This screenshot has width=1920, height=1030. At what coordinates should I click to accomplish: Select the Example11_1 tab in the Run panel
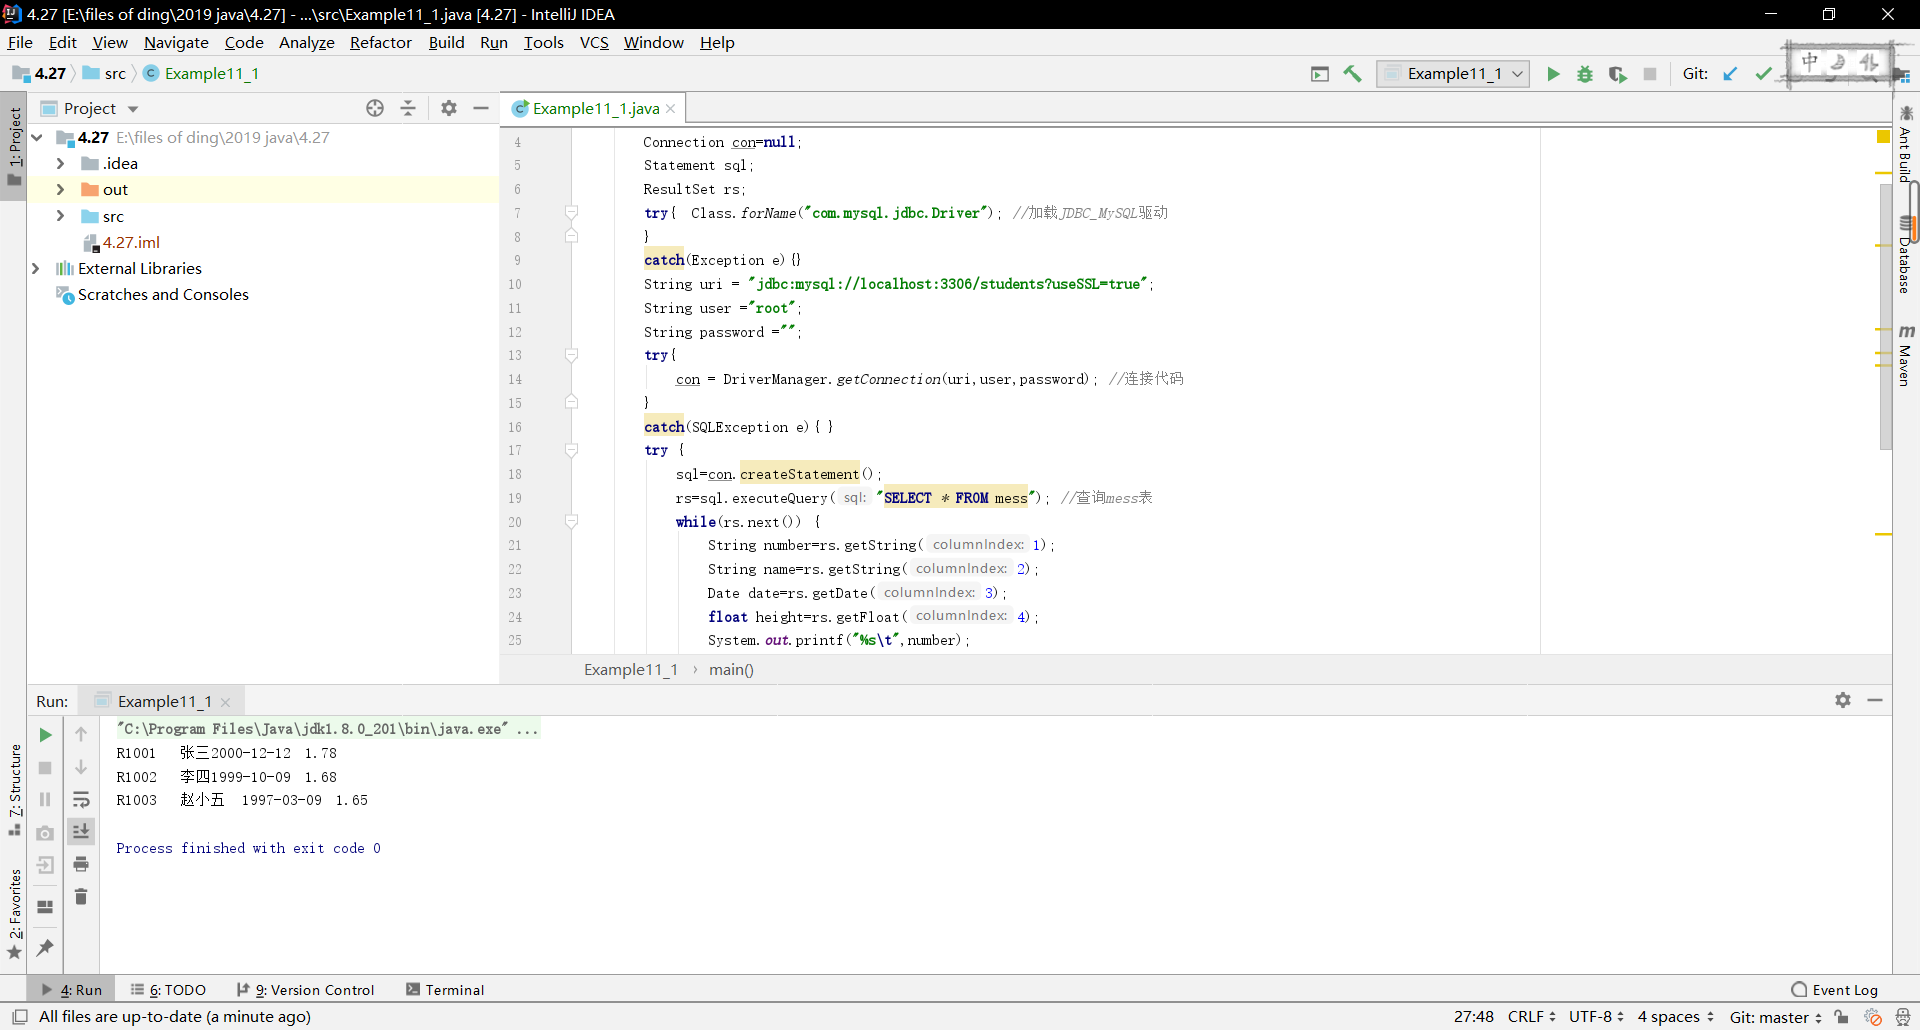163,701
